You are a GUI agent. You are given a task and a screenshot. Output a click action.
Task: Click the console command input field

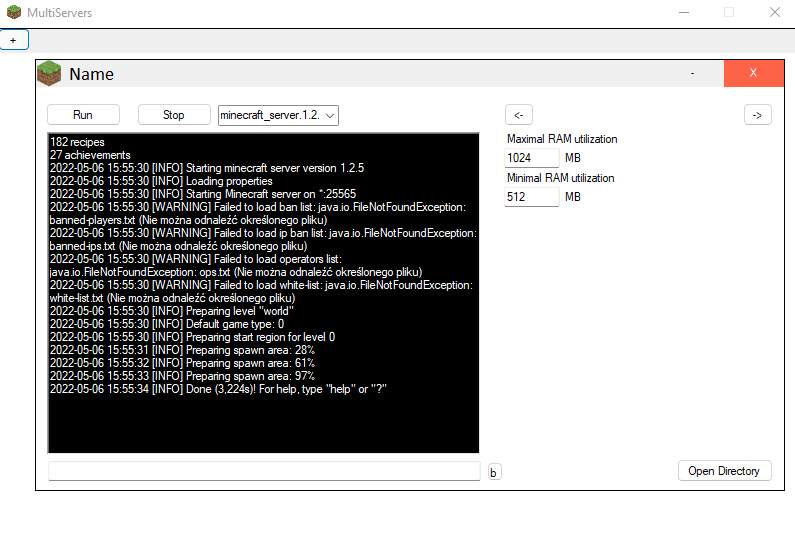264,471
